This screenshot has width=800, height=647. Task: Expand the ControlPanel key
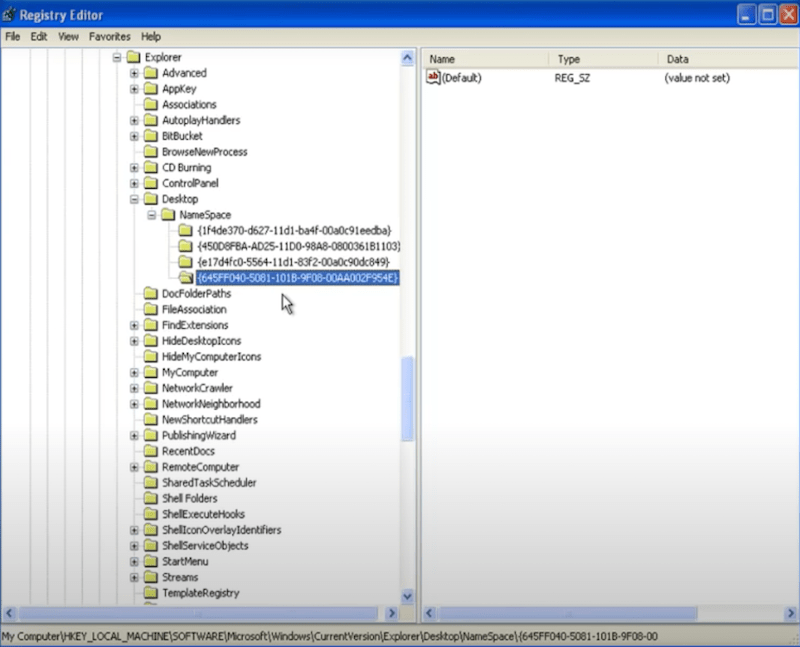(134, 183)
